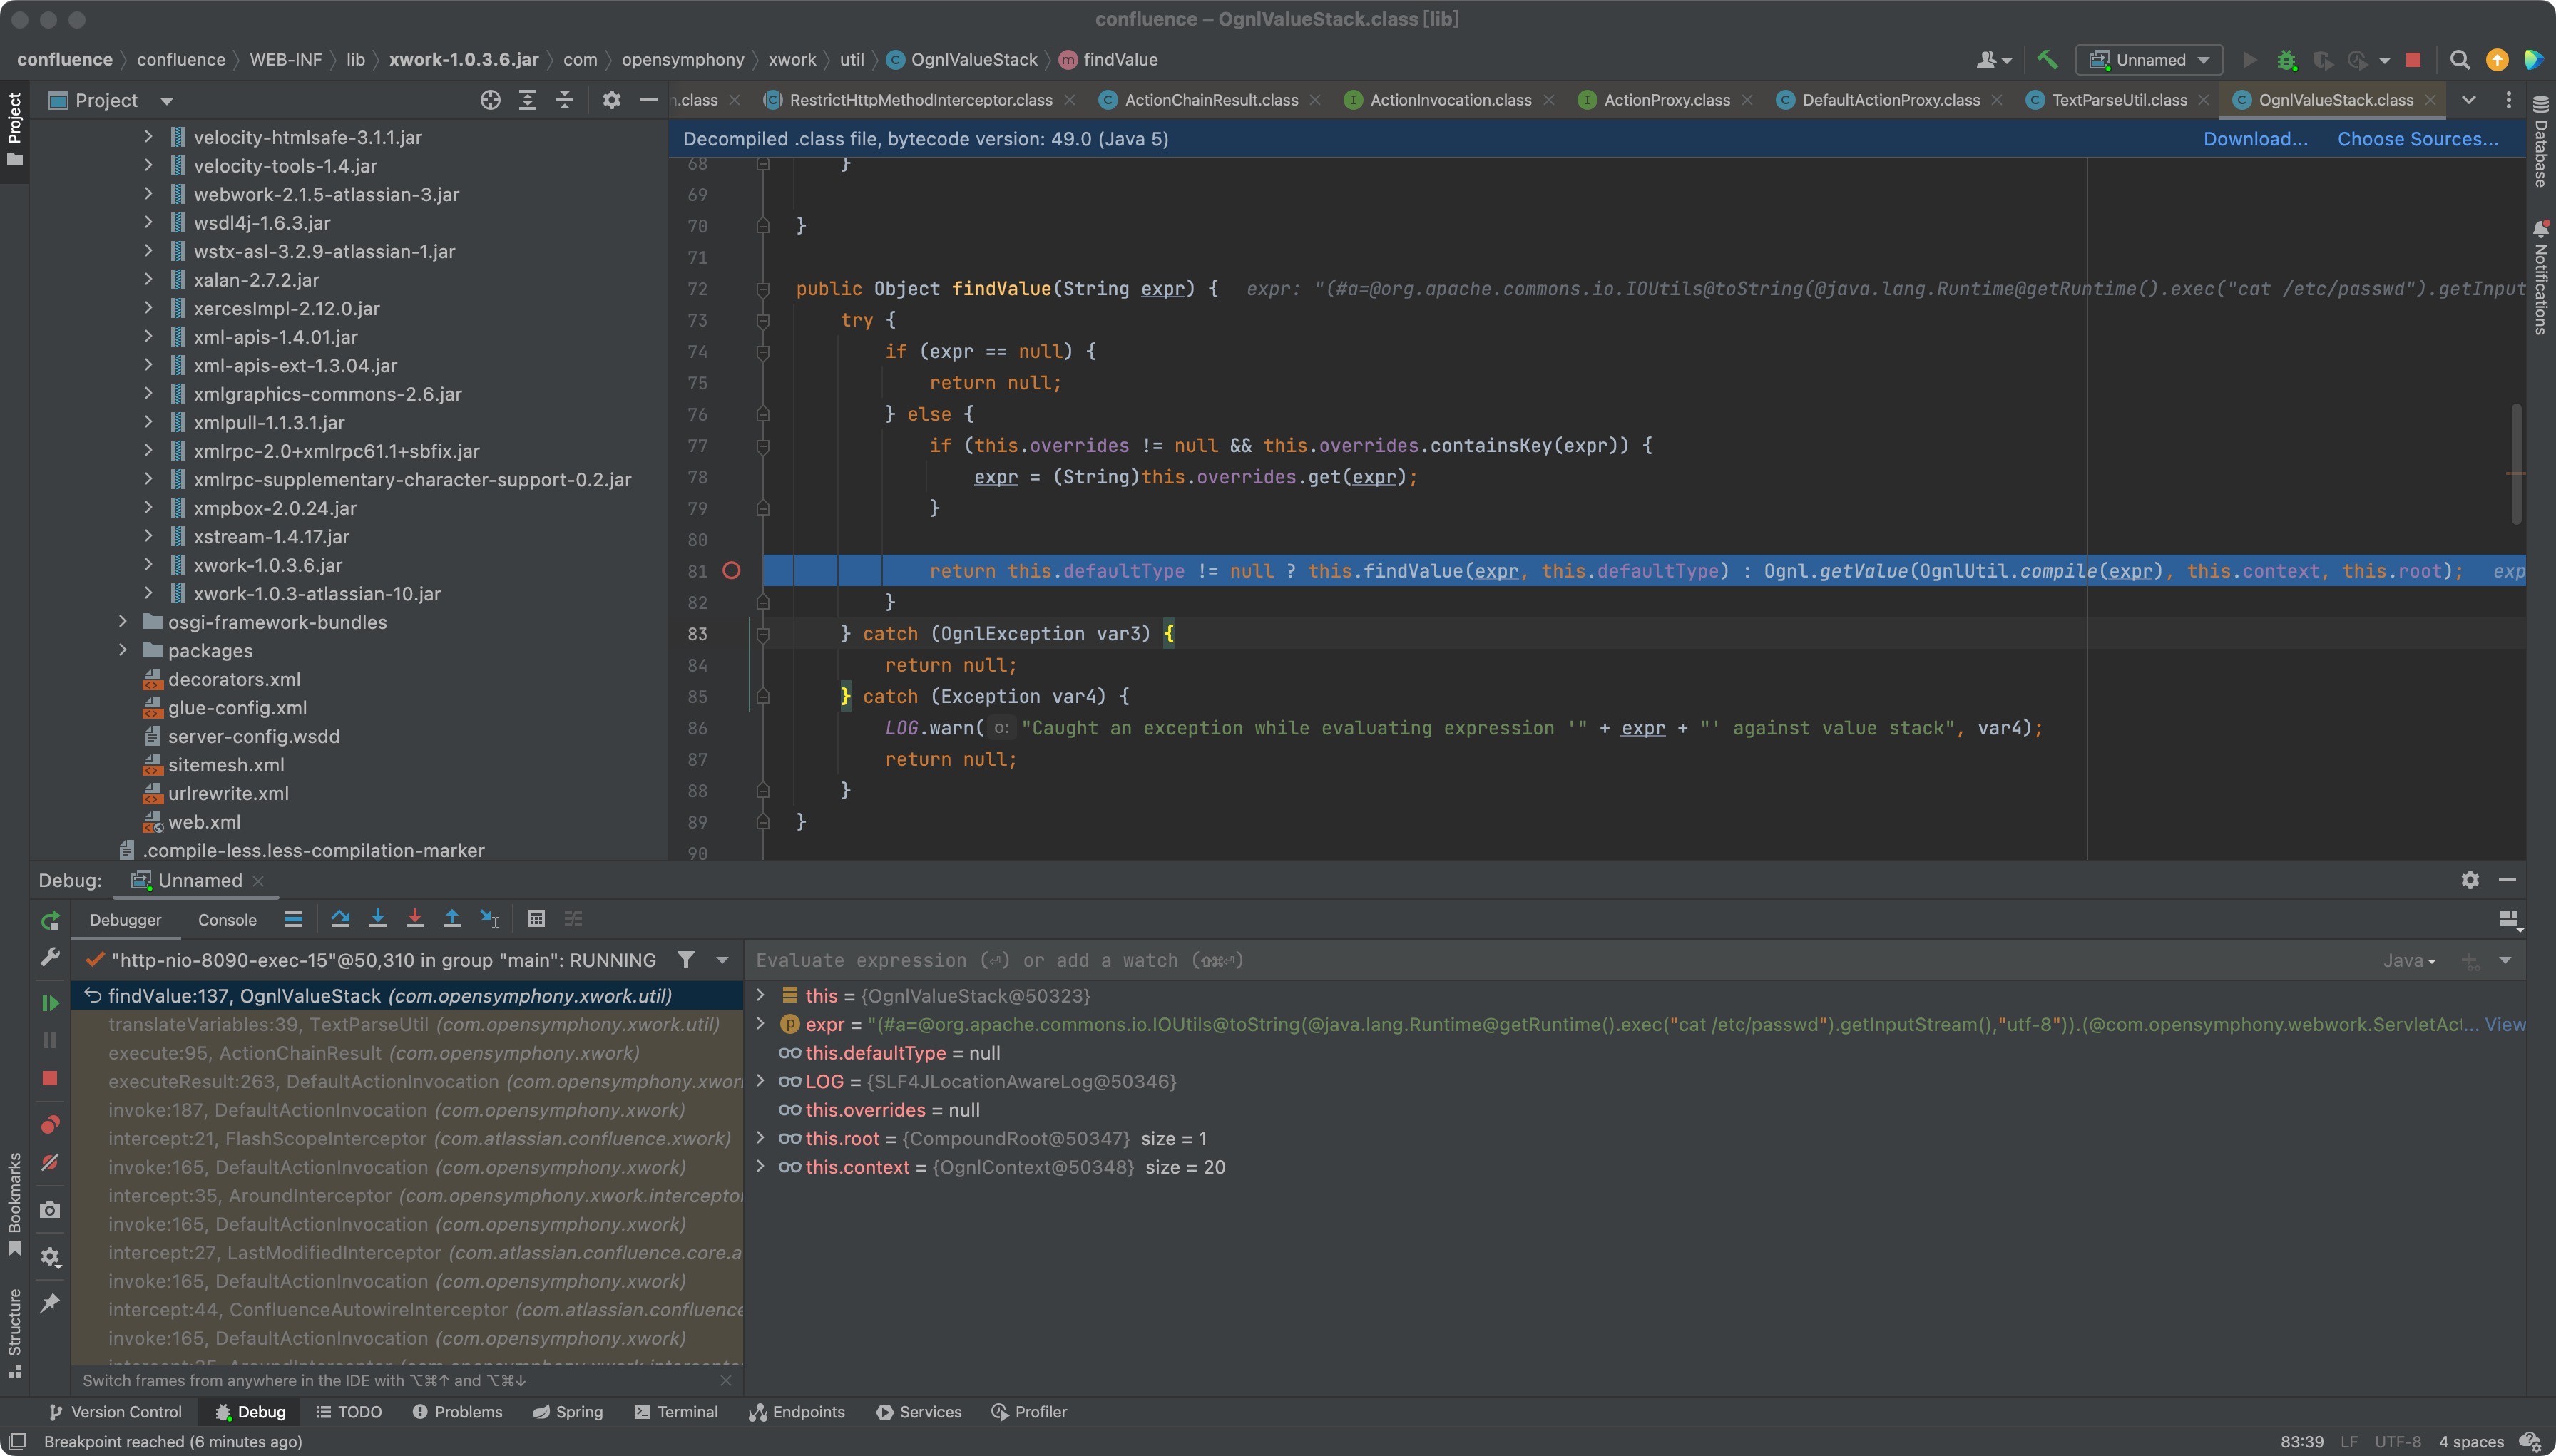2556x1456 pixels.
Task: Toggle Mute Breakpoints icon
Action: click(50, 1162)
